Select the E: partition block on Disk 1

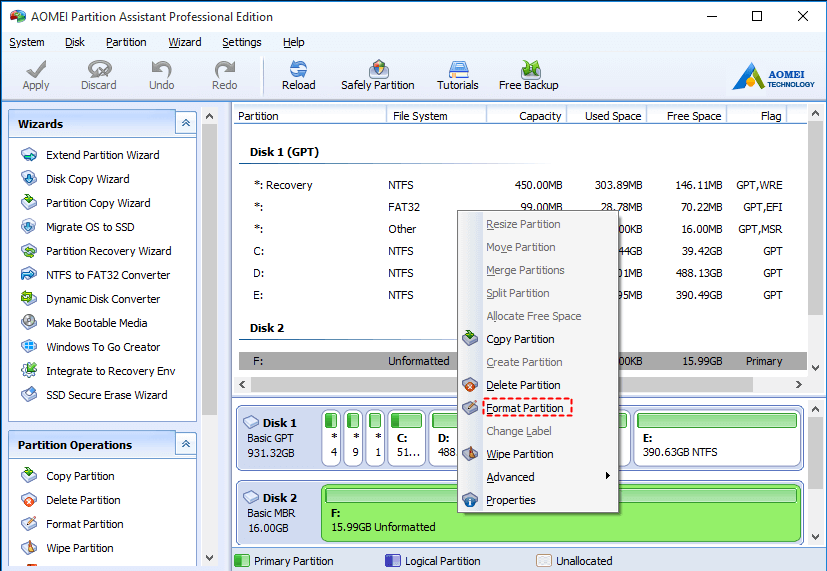coord(716,438)
